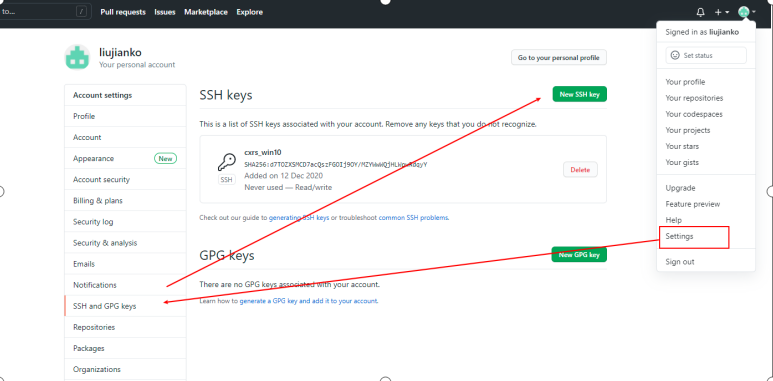Choose Your codespaces from user menu
The image size is (773, 381).
(x=706, y=114)
